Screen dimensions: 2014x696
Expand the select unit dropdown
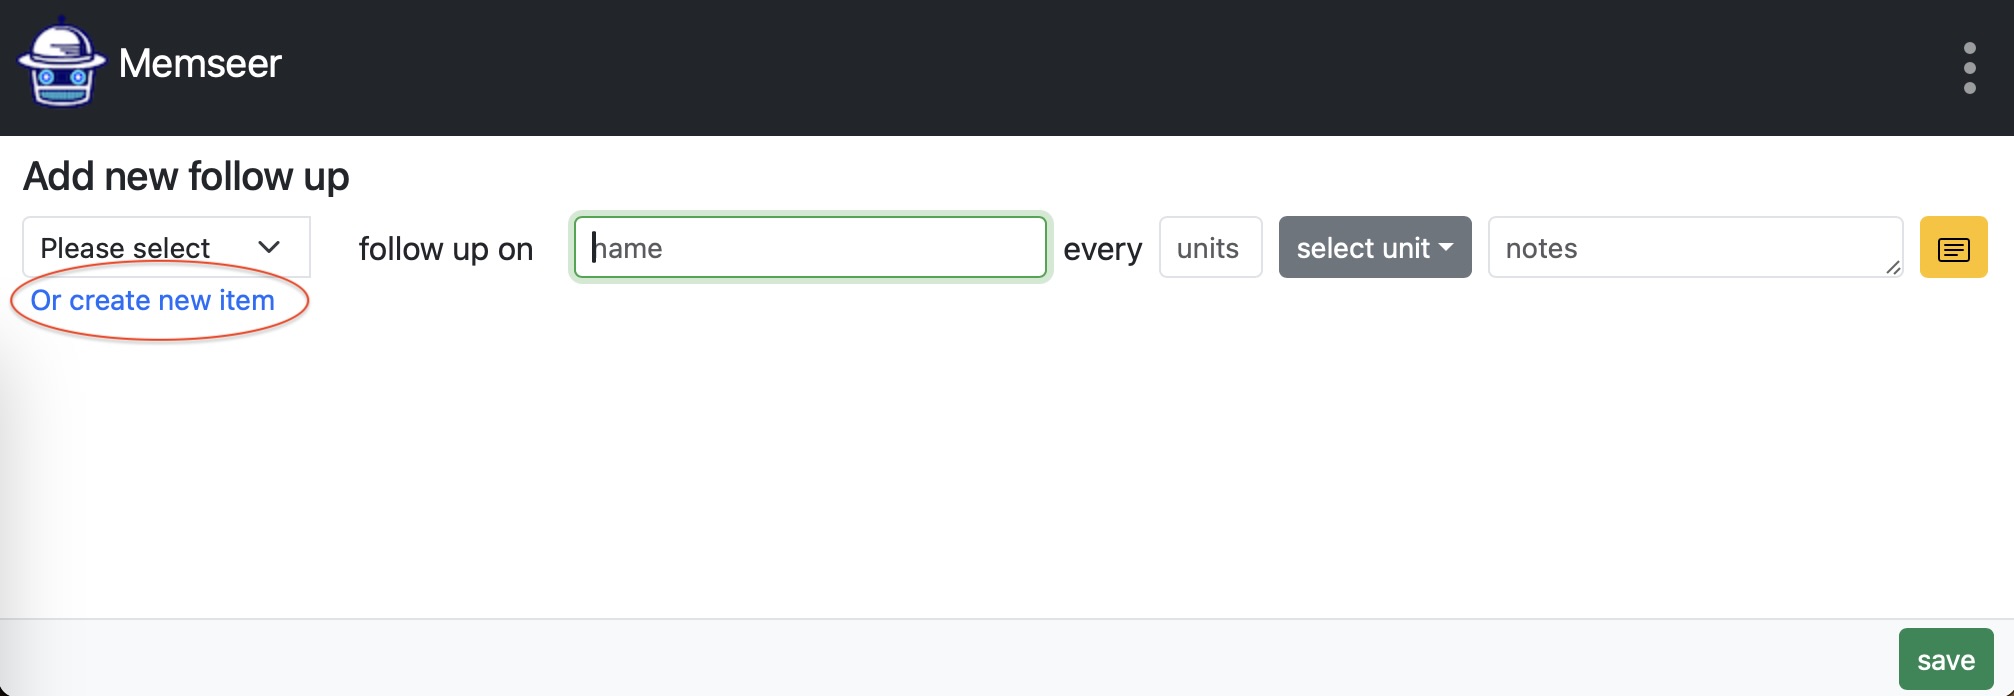(1375, 247)
